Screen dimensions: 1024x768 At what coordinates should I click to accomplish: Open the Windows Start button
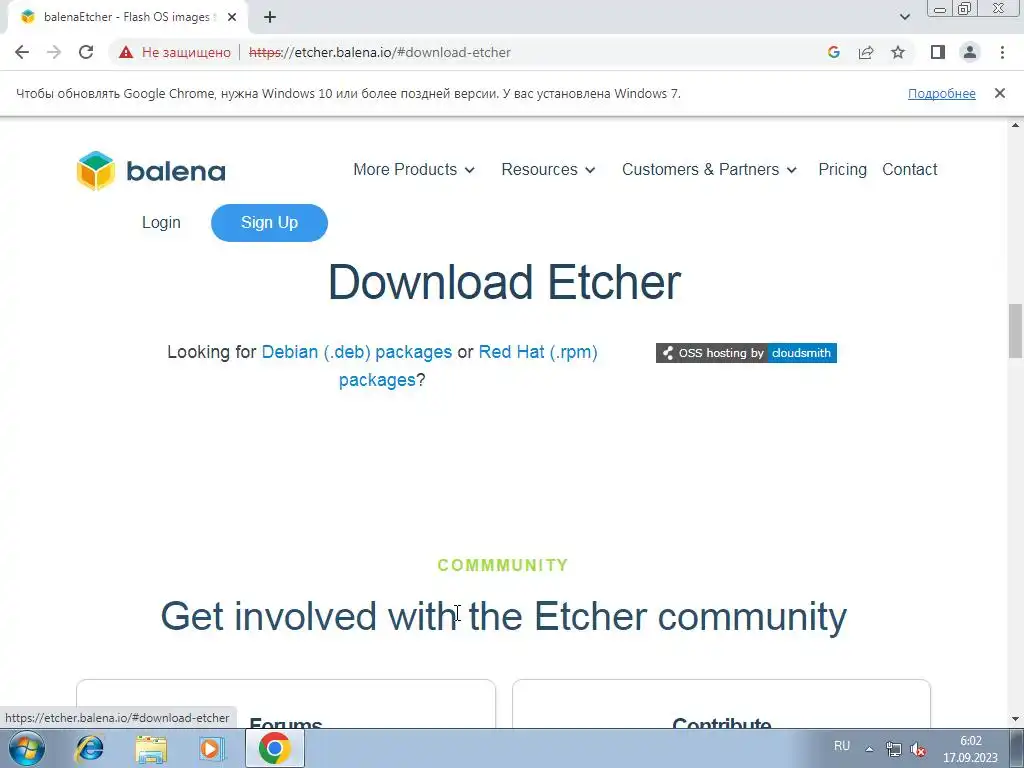click(x=27, y=748)
